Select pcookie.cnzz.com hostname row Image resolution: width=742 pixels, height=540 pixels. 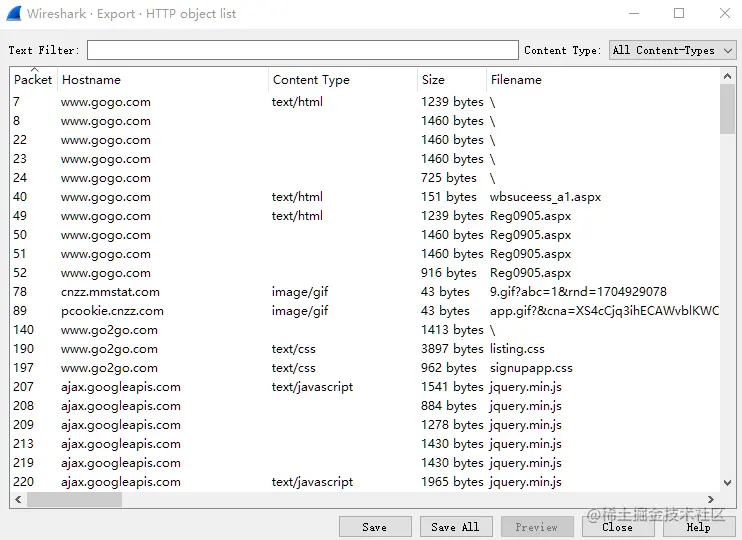[364, 311]
